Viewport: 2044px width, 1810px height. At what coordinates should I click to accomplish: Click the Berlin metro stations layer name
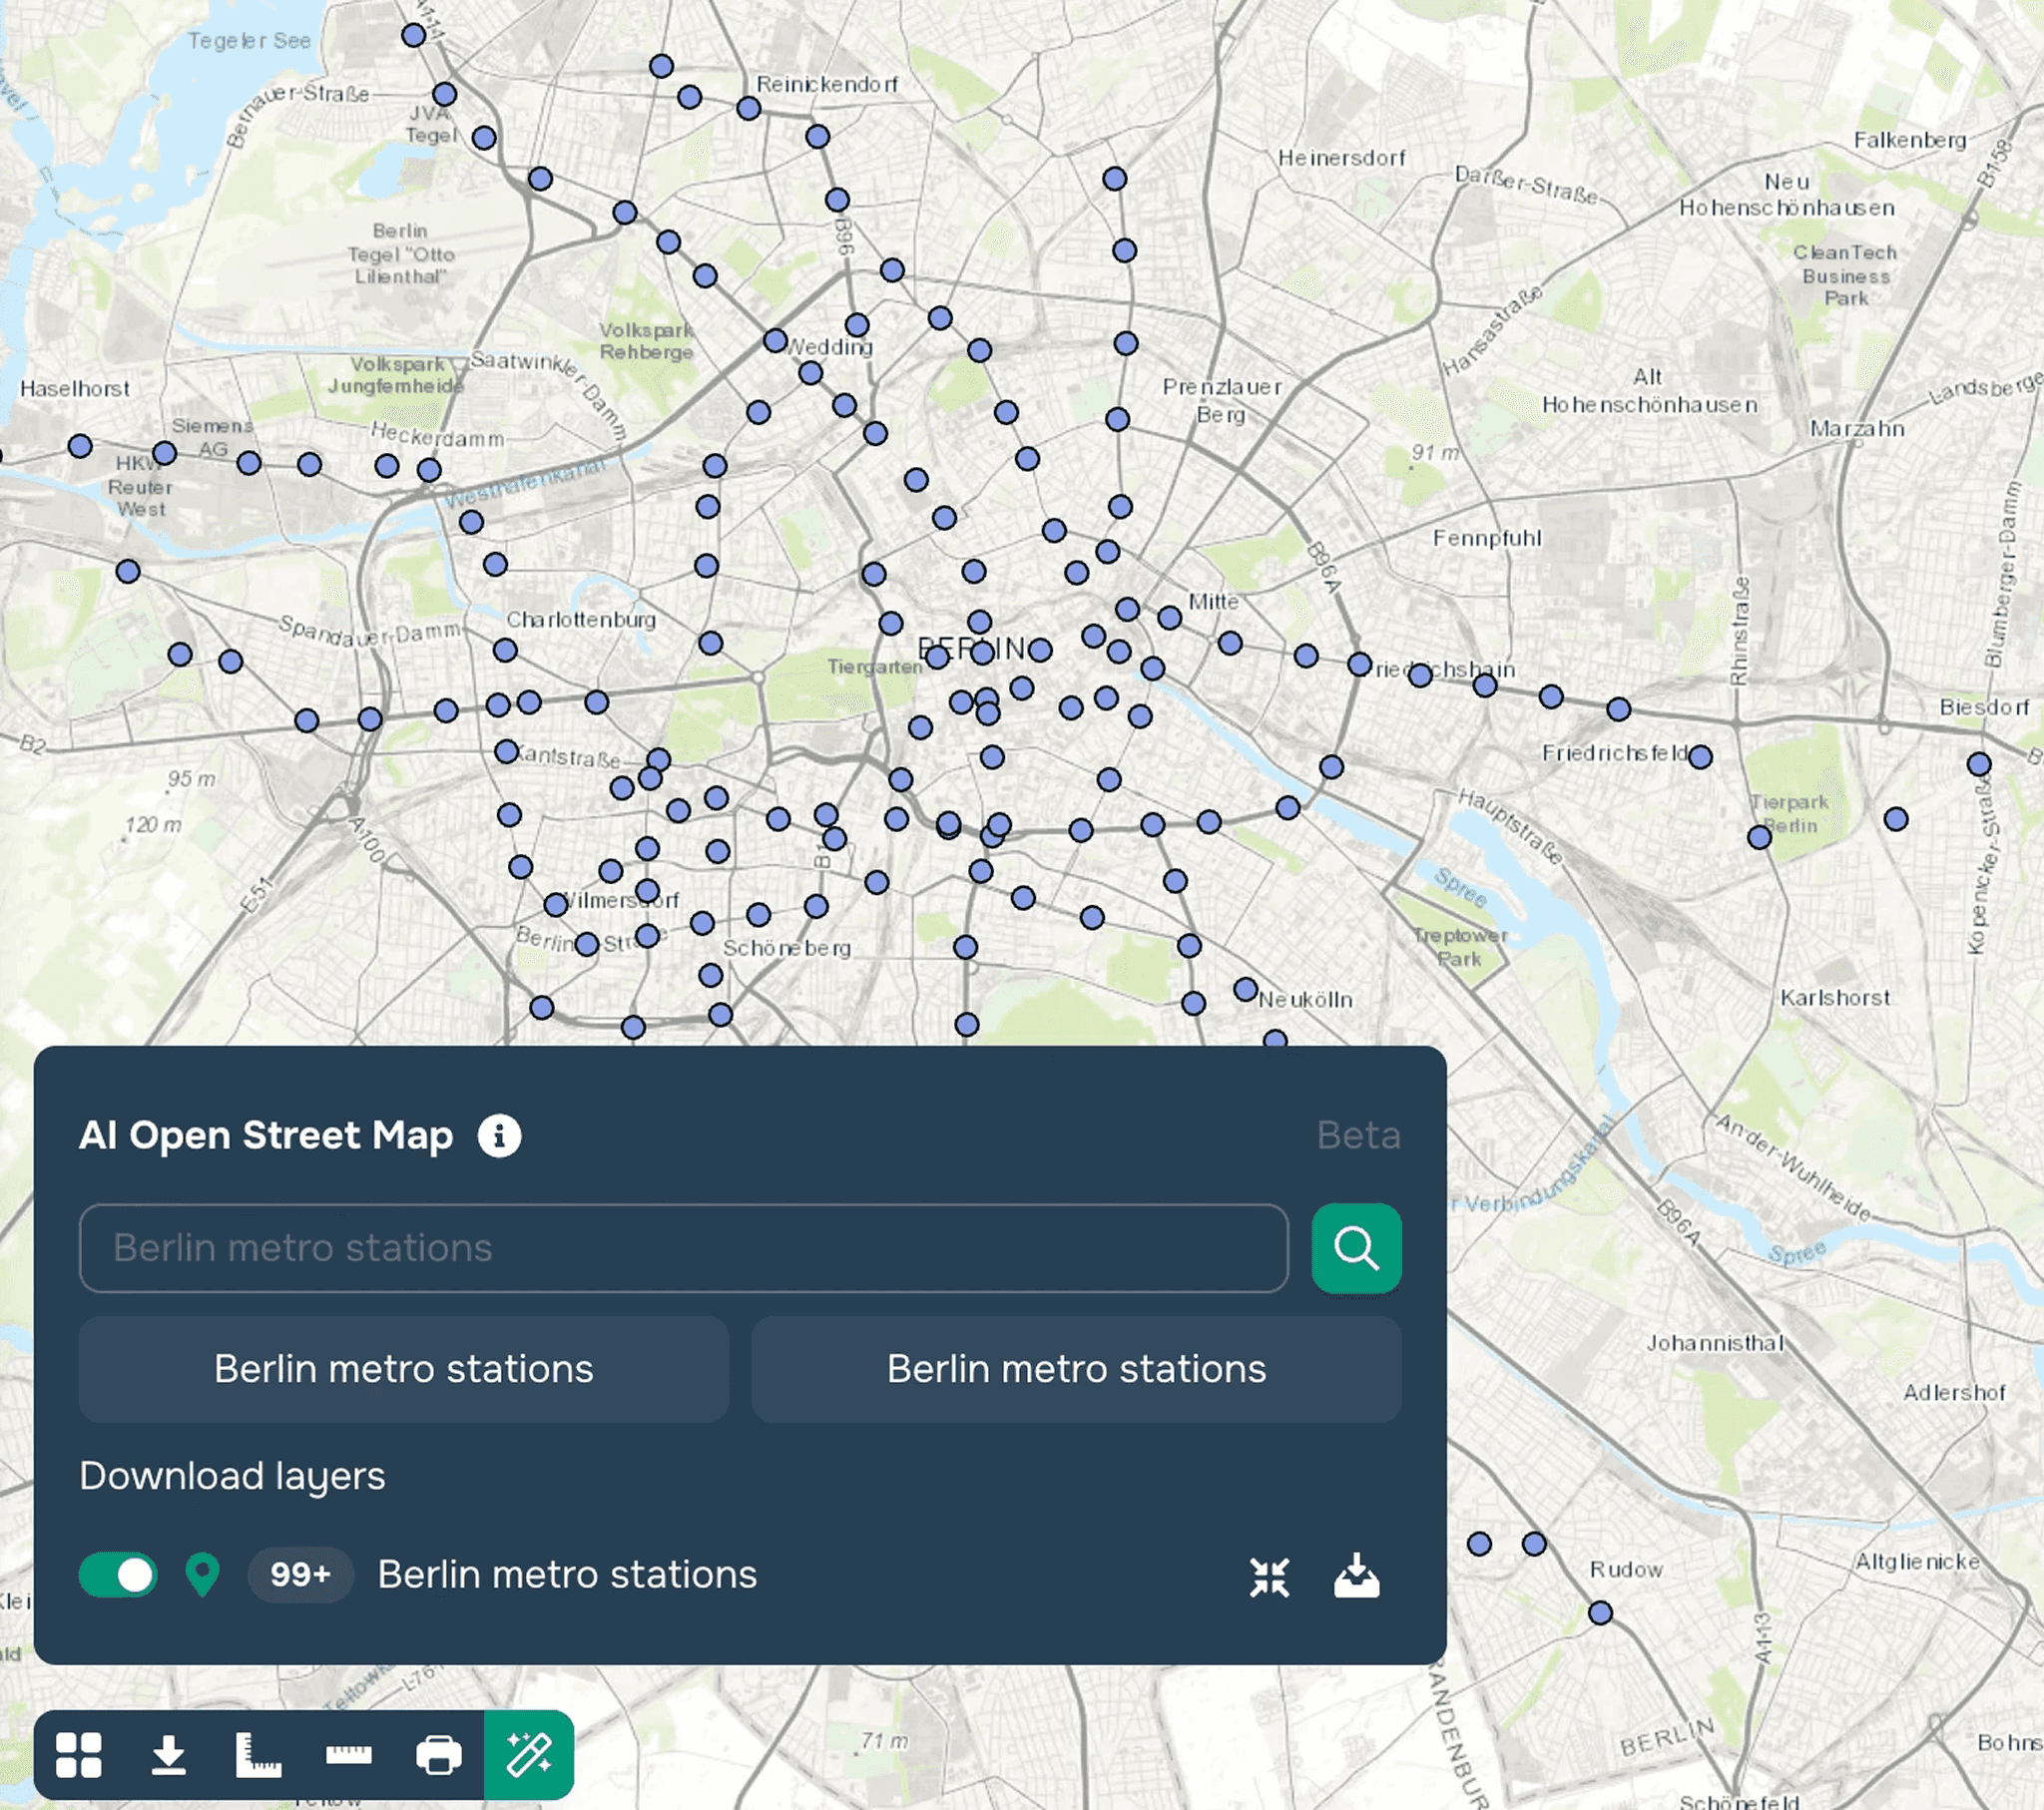point(567,1575)
